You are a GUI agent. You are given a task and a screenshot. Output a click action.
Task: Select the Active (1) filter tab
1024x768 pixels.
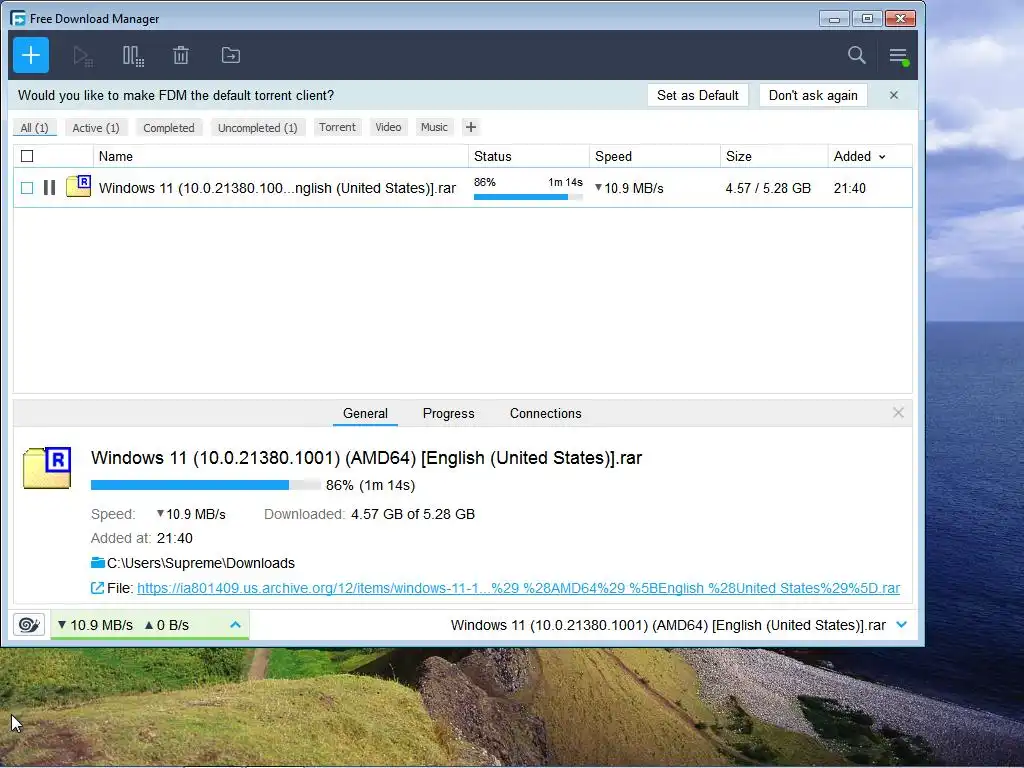[96, 127]
